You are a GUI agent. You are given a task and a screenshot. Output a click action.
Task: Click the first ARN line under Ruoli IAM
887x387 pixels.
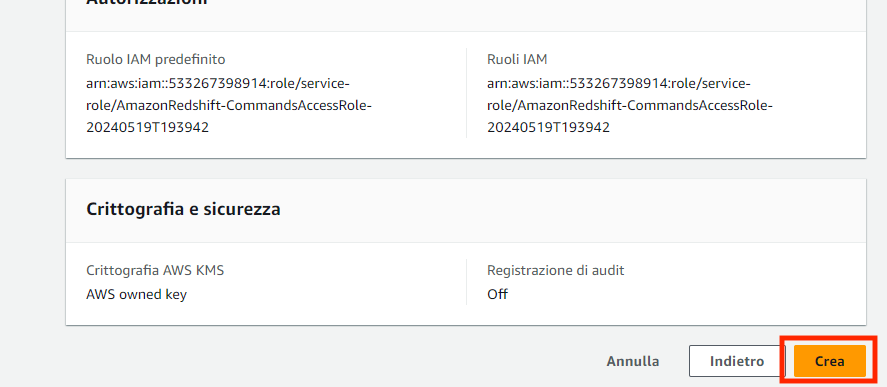(x=619, y=84)
